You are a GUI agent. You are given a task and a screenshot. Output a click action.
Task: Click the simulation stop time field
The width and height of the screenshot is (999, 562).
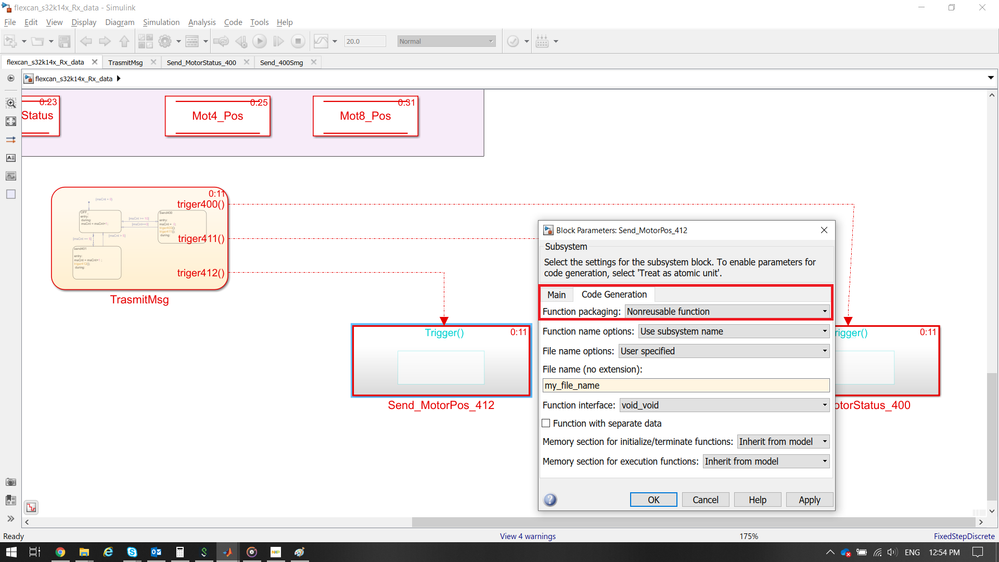pyautogui.click(x=364, y=41)
